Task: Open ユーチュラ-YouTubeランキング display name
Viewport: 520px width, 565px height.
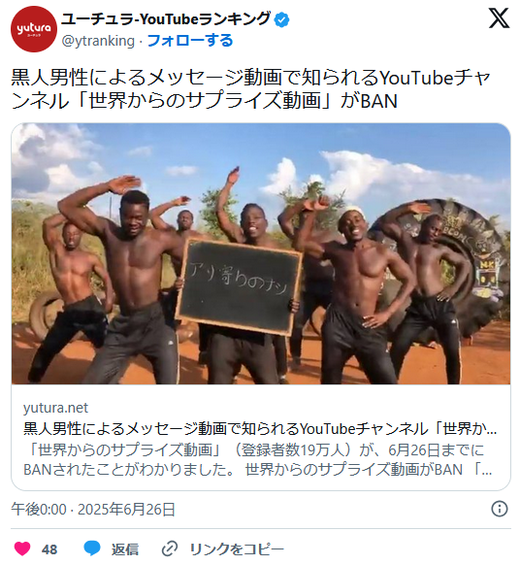Action: pos(166,19)
